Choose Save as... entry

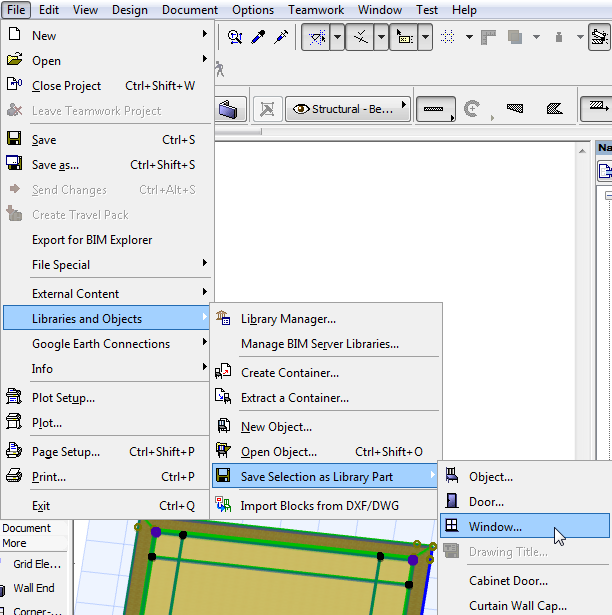107,165
